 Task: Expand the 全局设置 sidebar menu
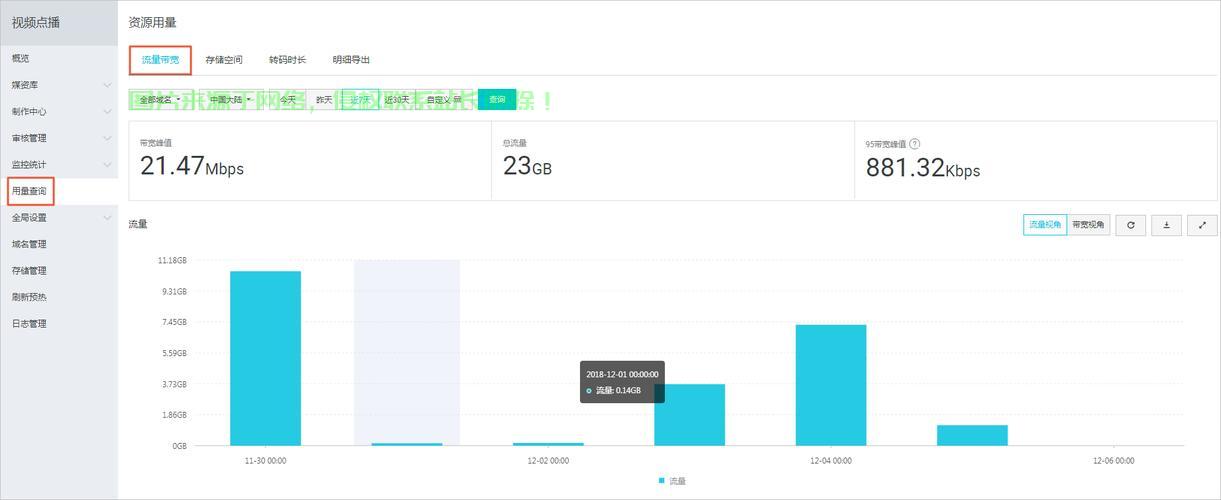click(59, 217)
